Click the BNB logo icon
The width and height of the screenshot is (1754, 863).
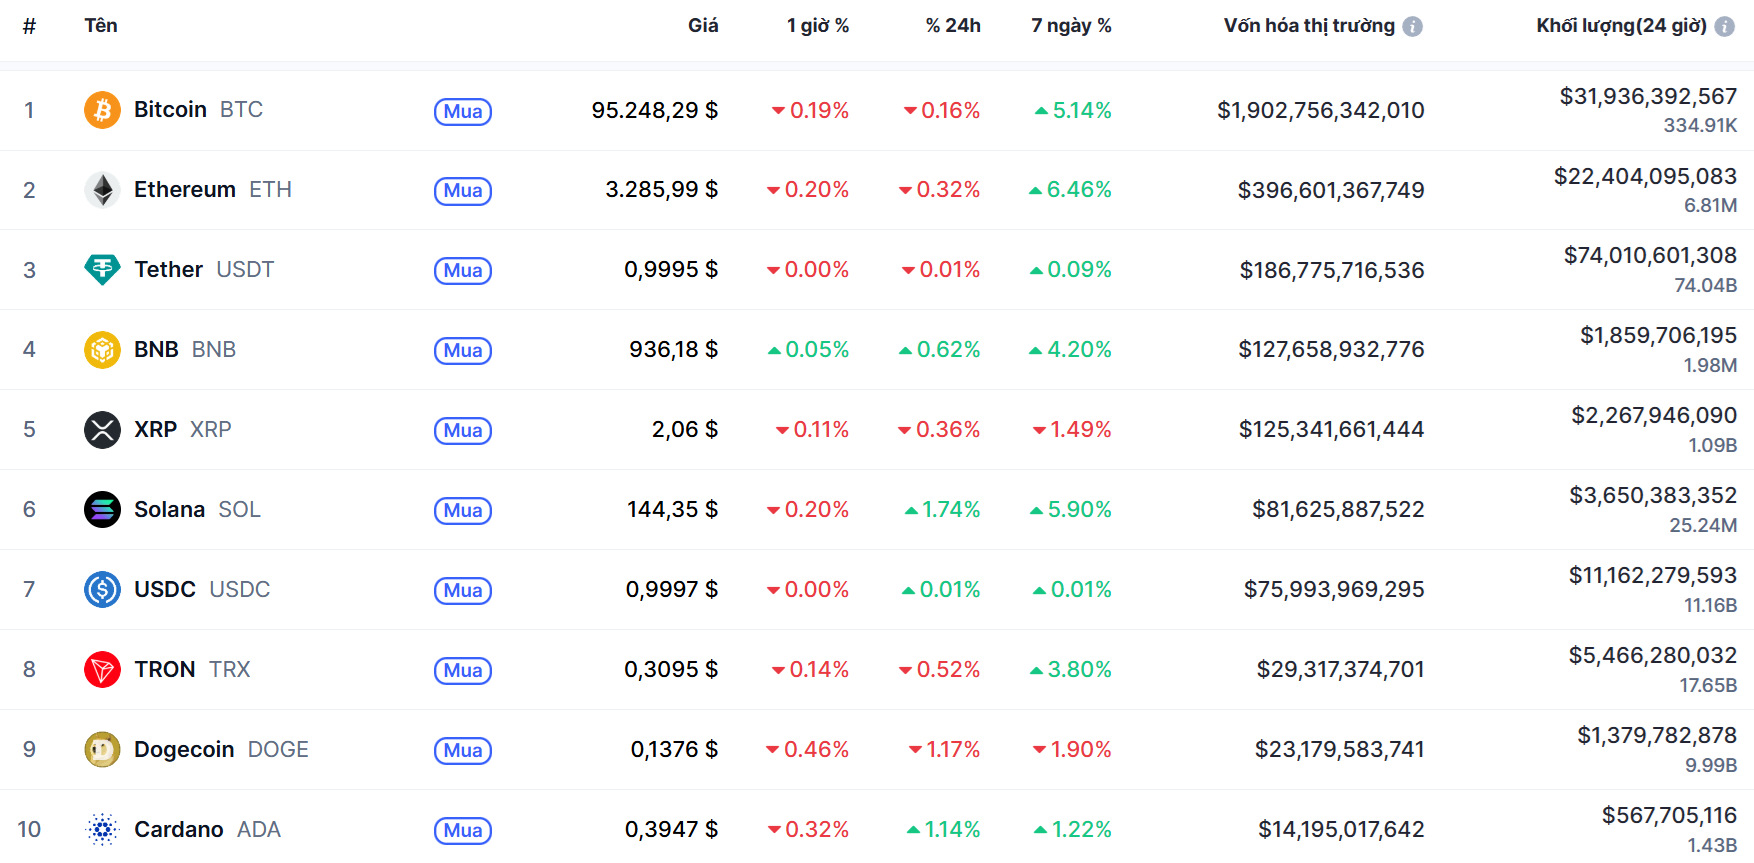tap(102, 350)
